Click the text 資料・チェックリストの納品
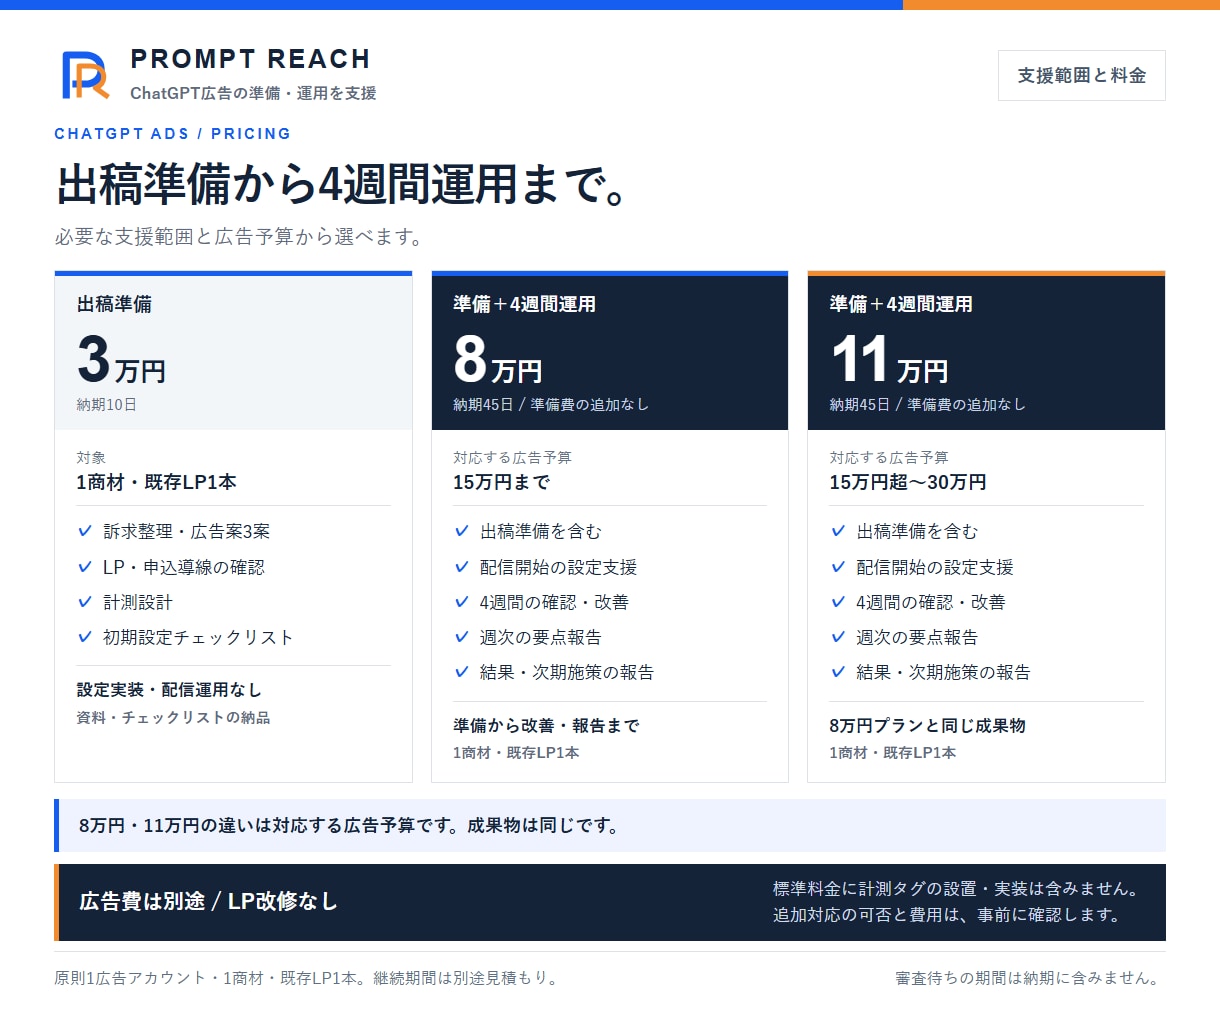Viewport: 1220px width, 1012px height. (173, 718)
